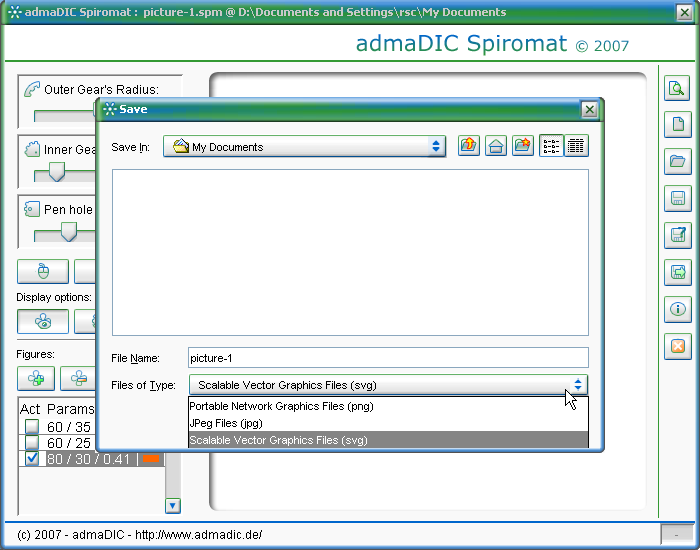
Task: Jump to home folder in Save dialog
Action: click(x=496, y=146)
